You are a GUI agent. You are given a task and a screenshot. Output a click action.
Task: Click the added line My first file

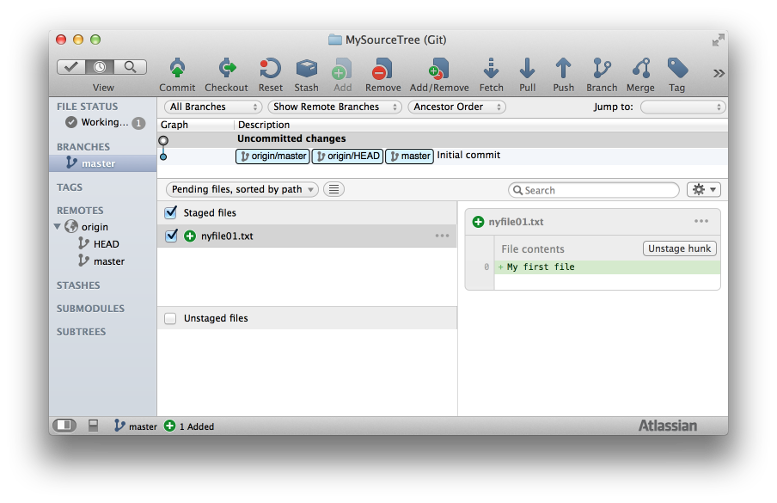pos(607,267)
